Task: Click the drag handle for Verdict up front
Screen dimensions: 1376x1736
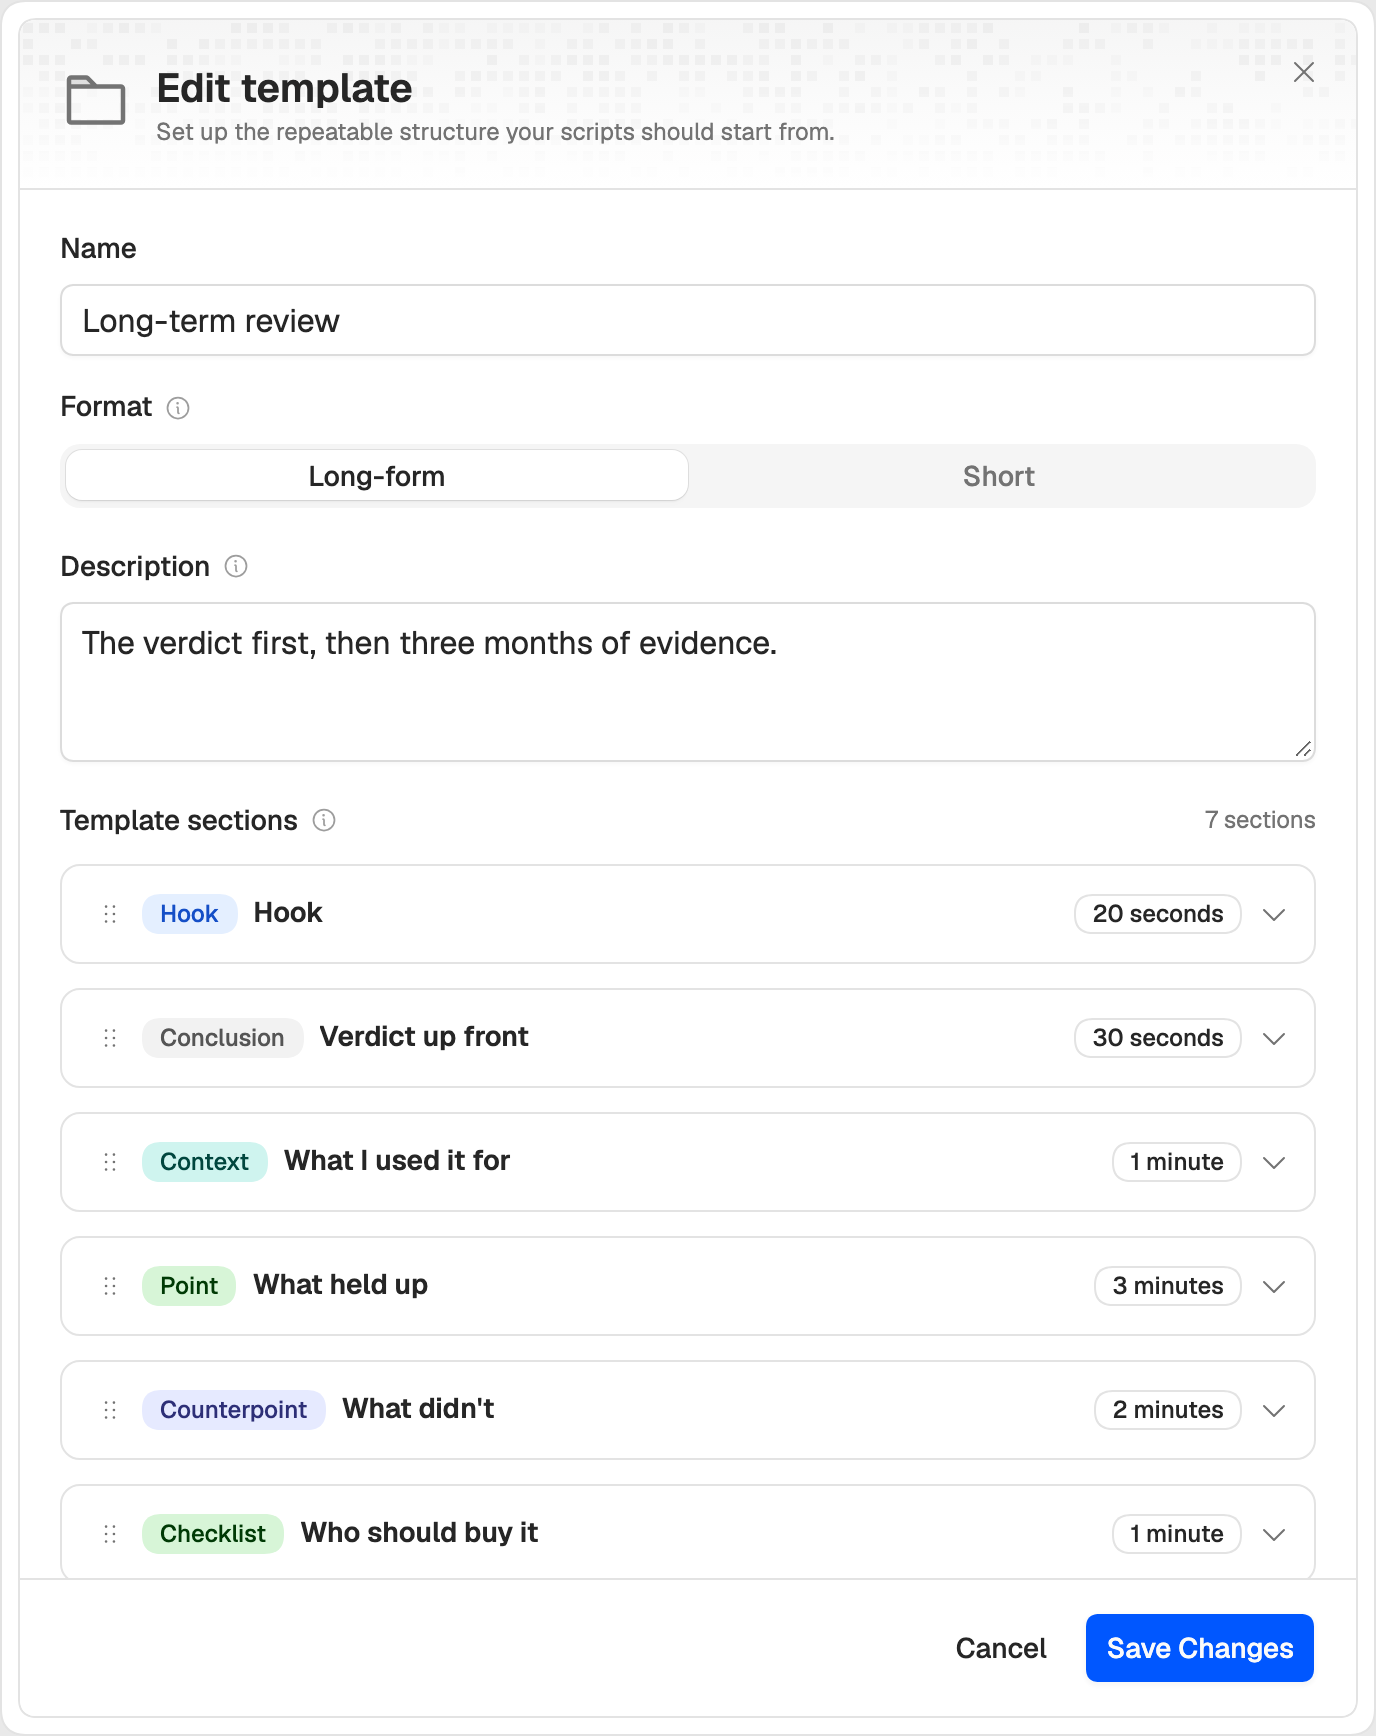Action: (110, 1038)
